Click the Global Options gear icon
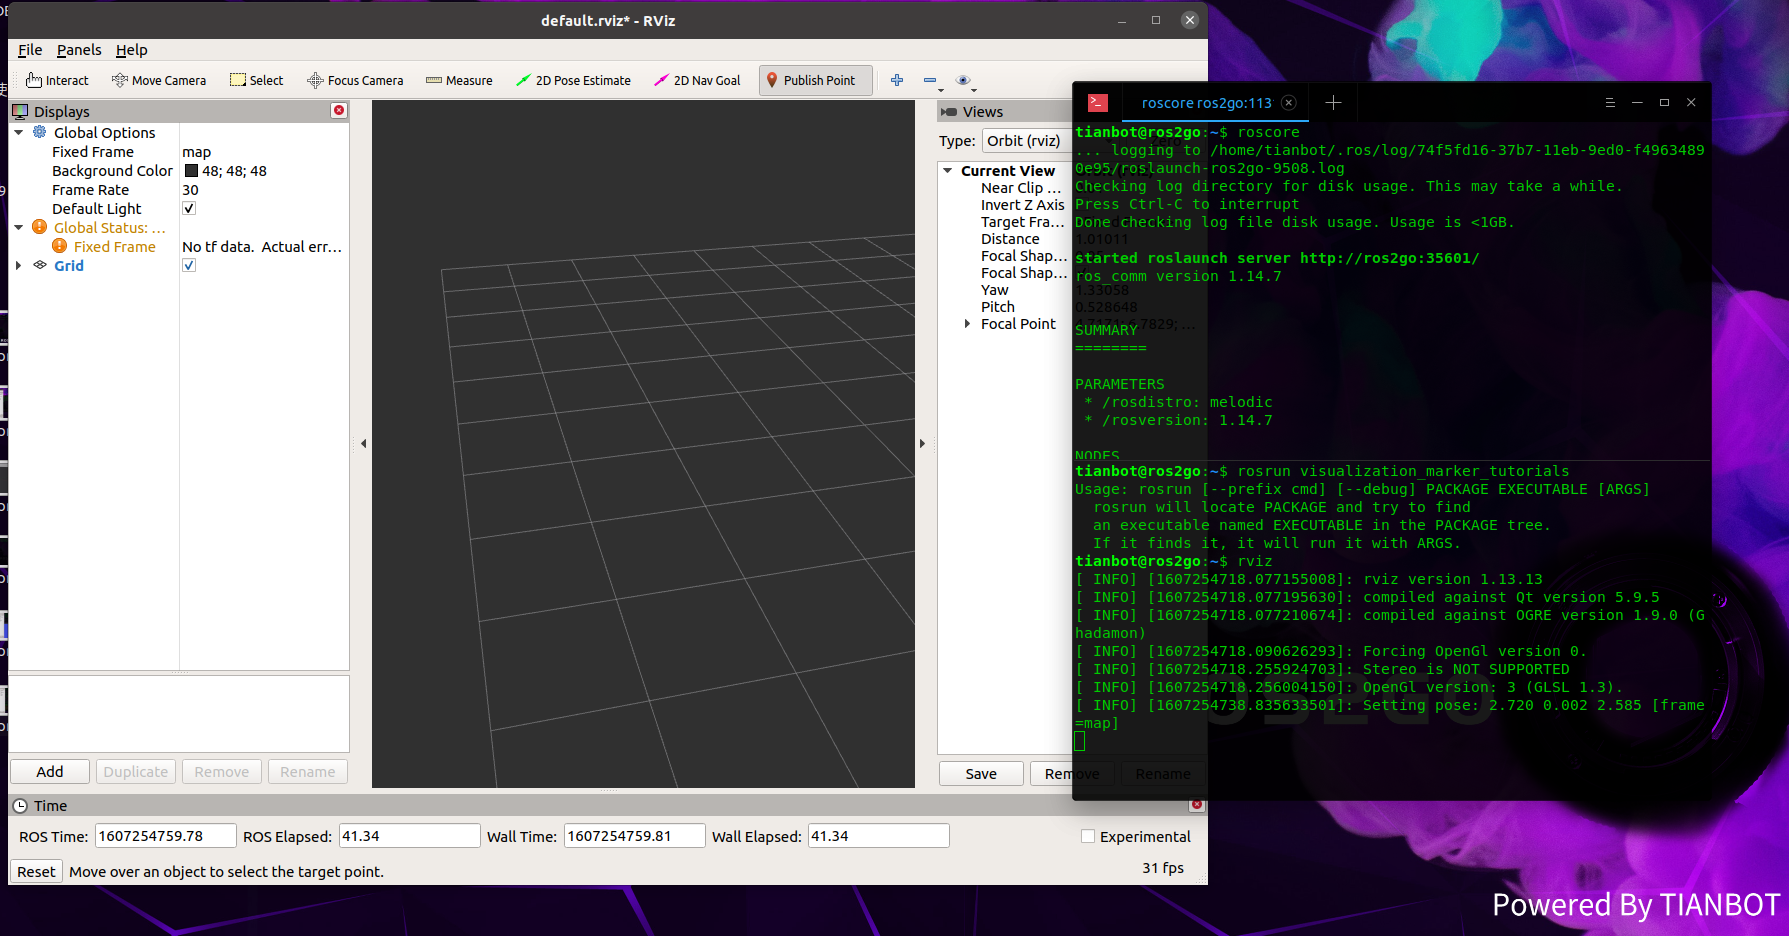This screenshot has width=1789, height=936. click(40, 132)
